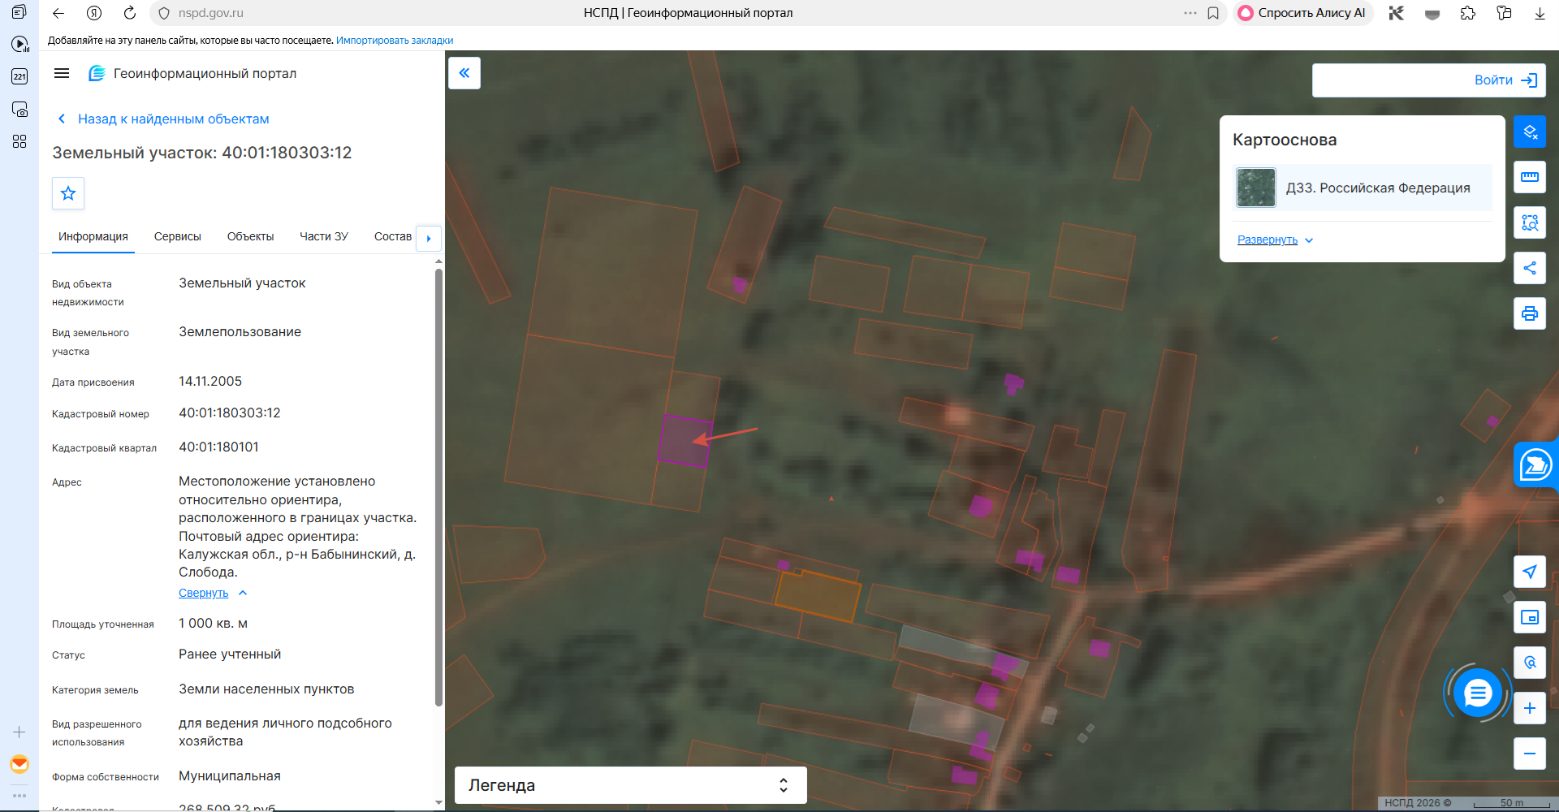Print the map with printer icon
1559x812 pixels.
(x=1529, y=314)
